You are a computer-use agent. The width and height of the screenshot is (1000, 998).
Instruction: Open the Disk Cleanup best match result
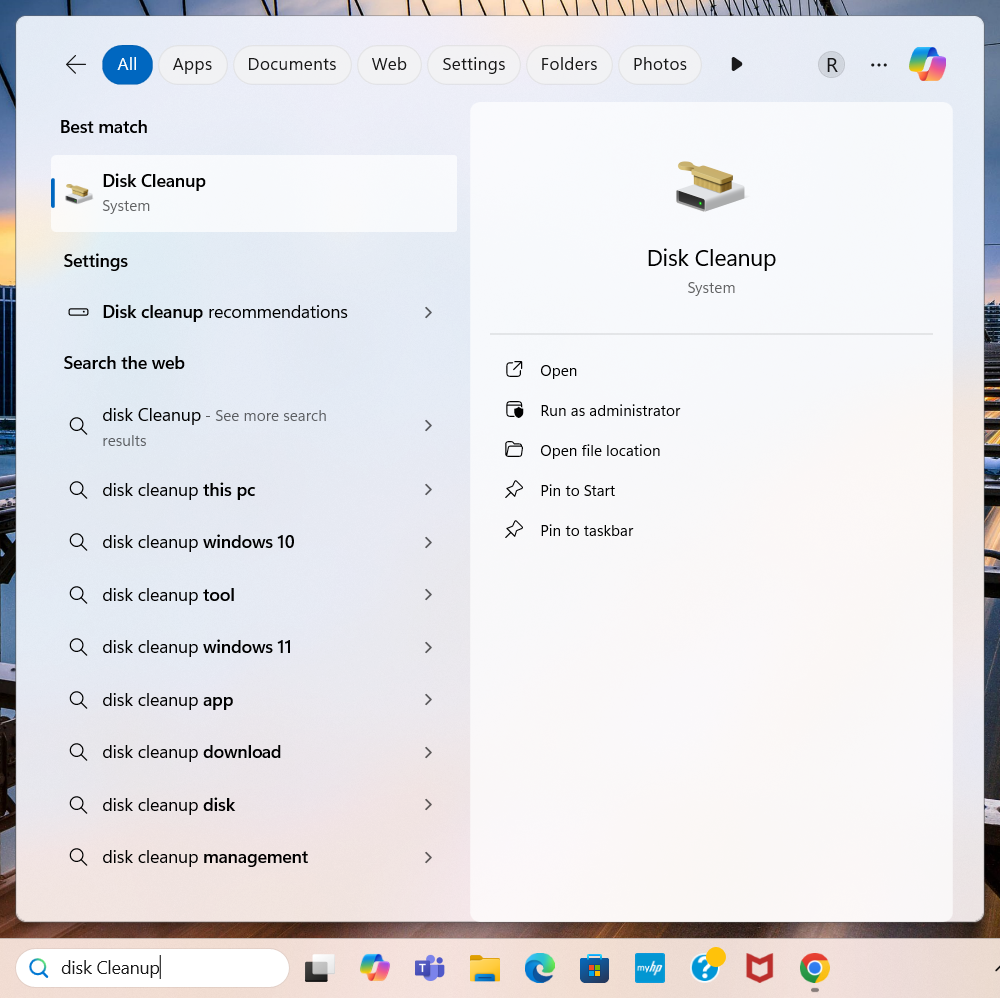click(254, 193)
